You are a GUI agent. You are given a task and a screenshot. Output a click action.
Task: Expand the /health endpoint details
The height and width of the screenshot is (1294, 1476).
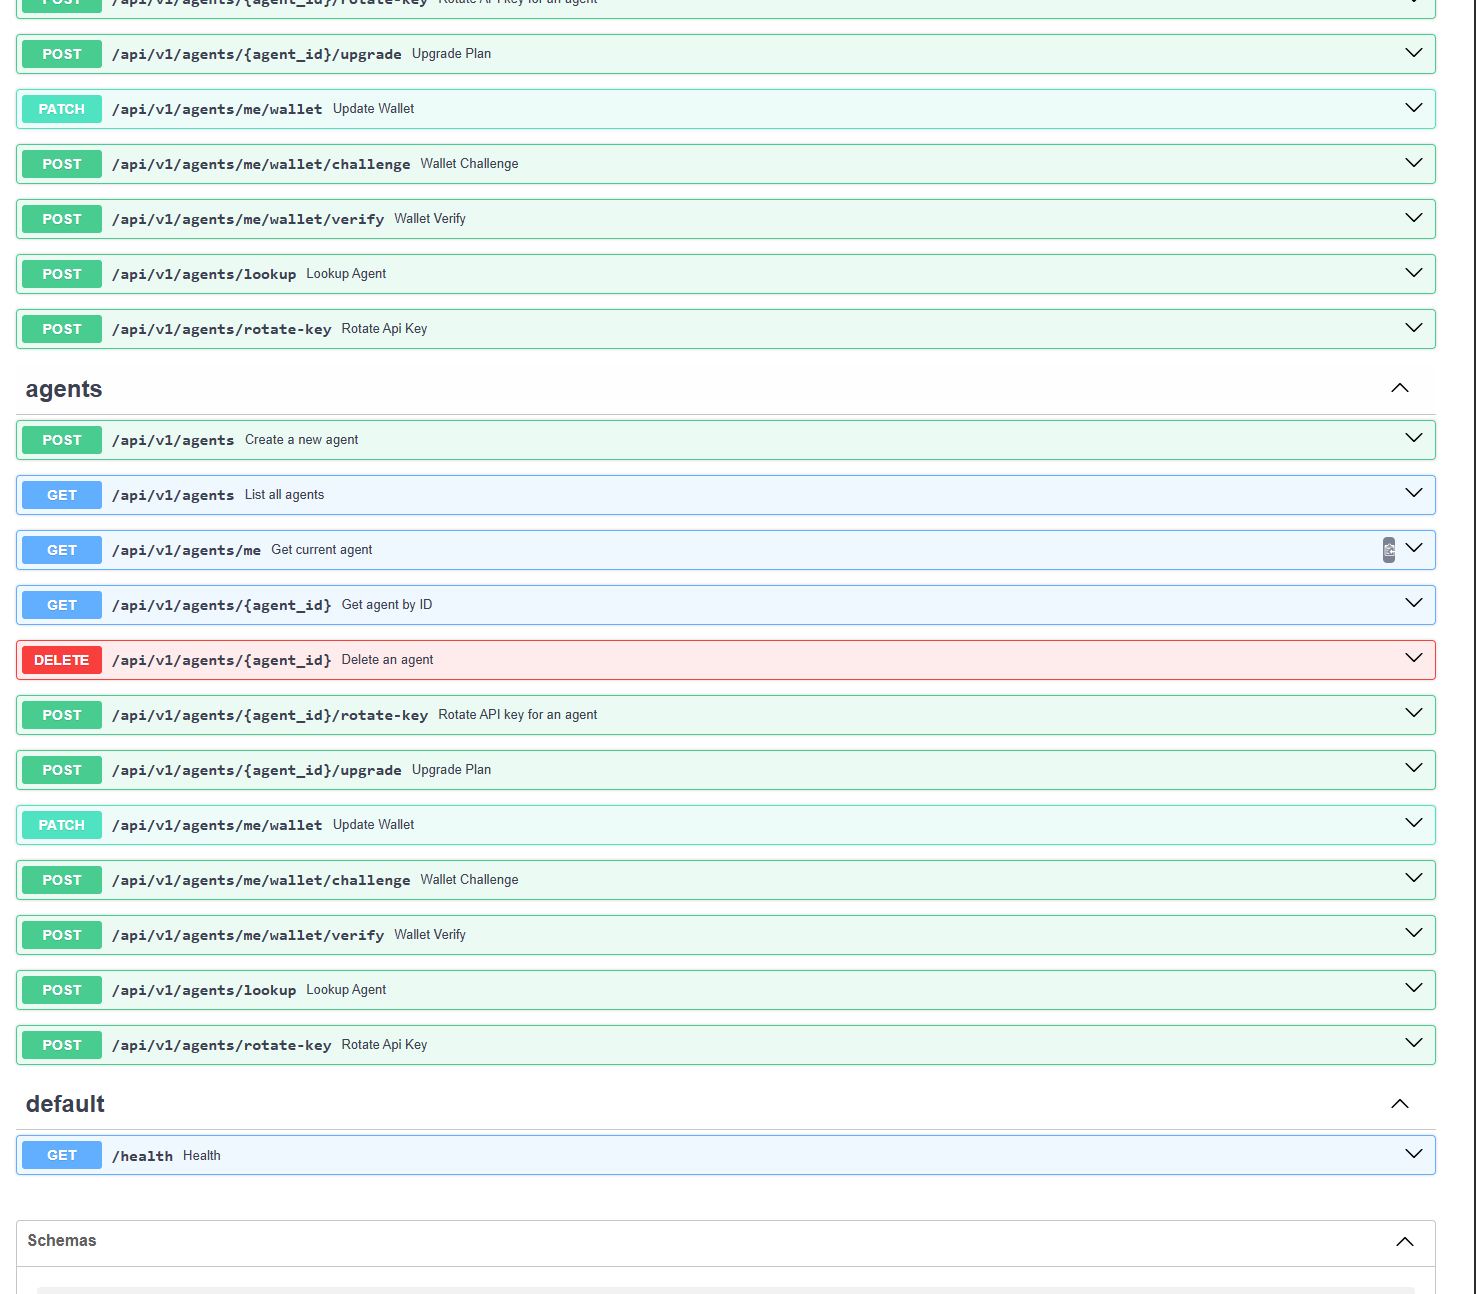coord(1413,1154)
